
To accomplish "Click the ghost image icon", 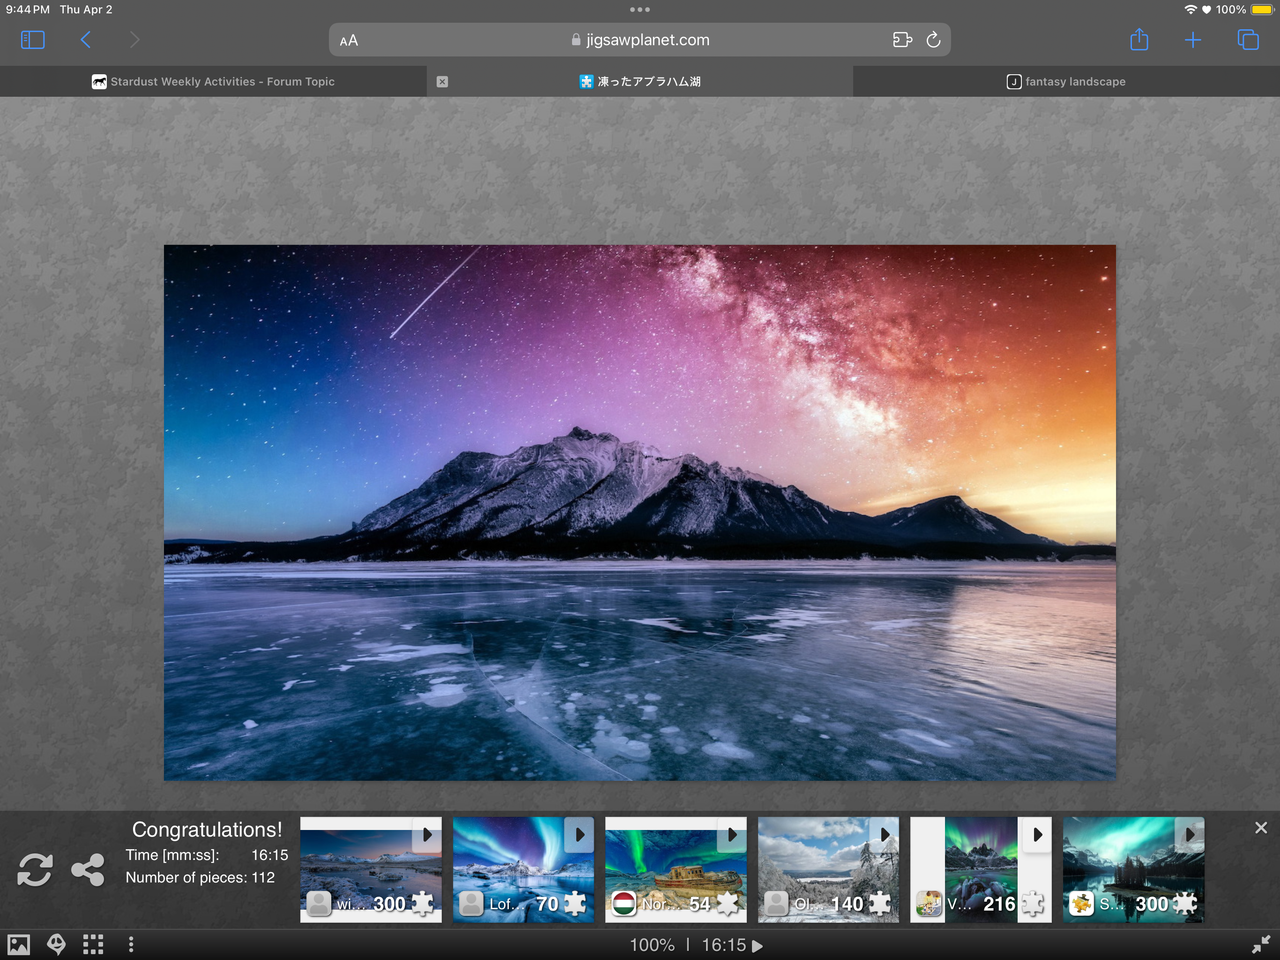I will 57,944.
